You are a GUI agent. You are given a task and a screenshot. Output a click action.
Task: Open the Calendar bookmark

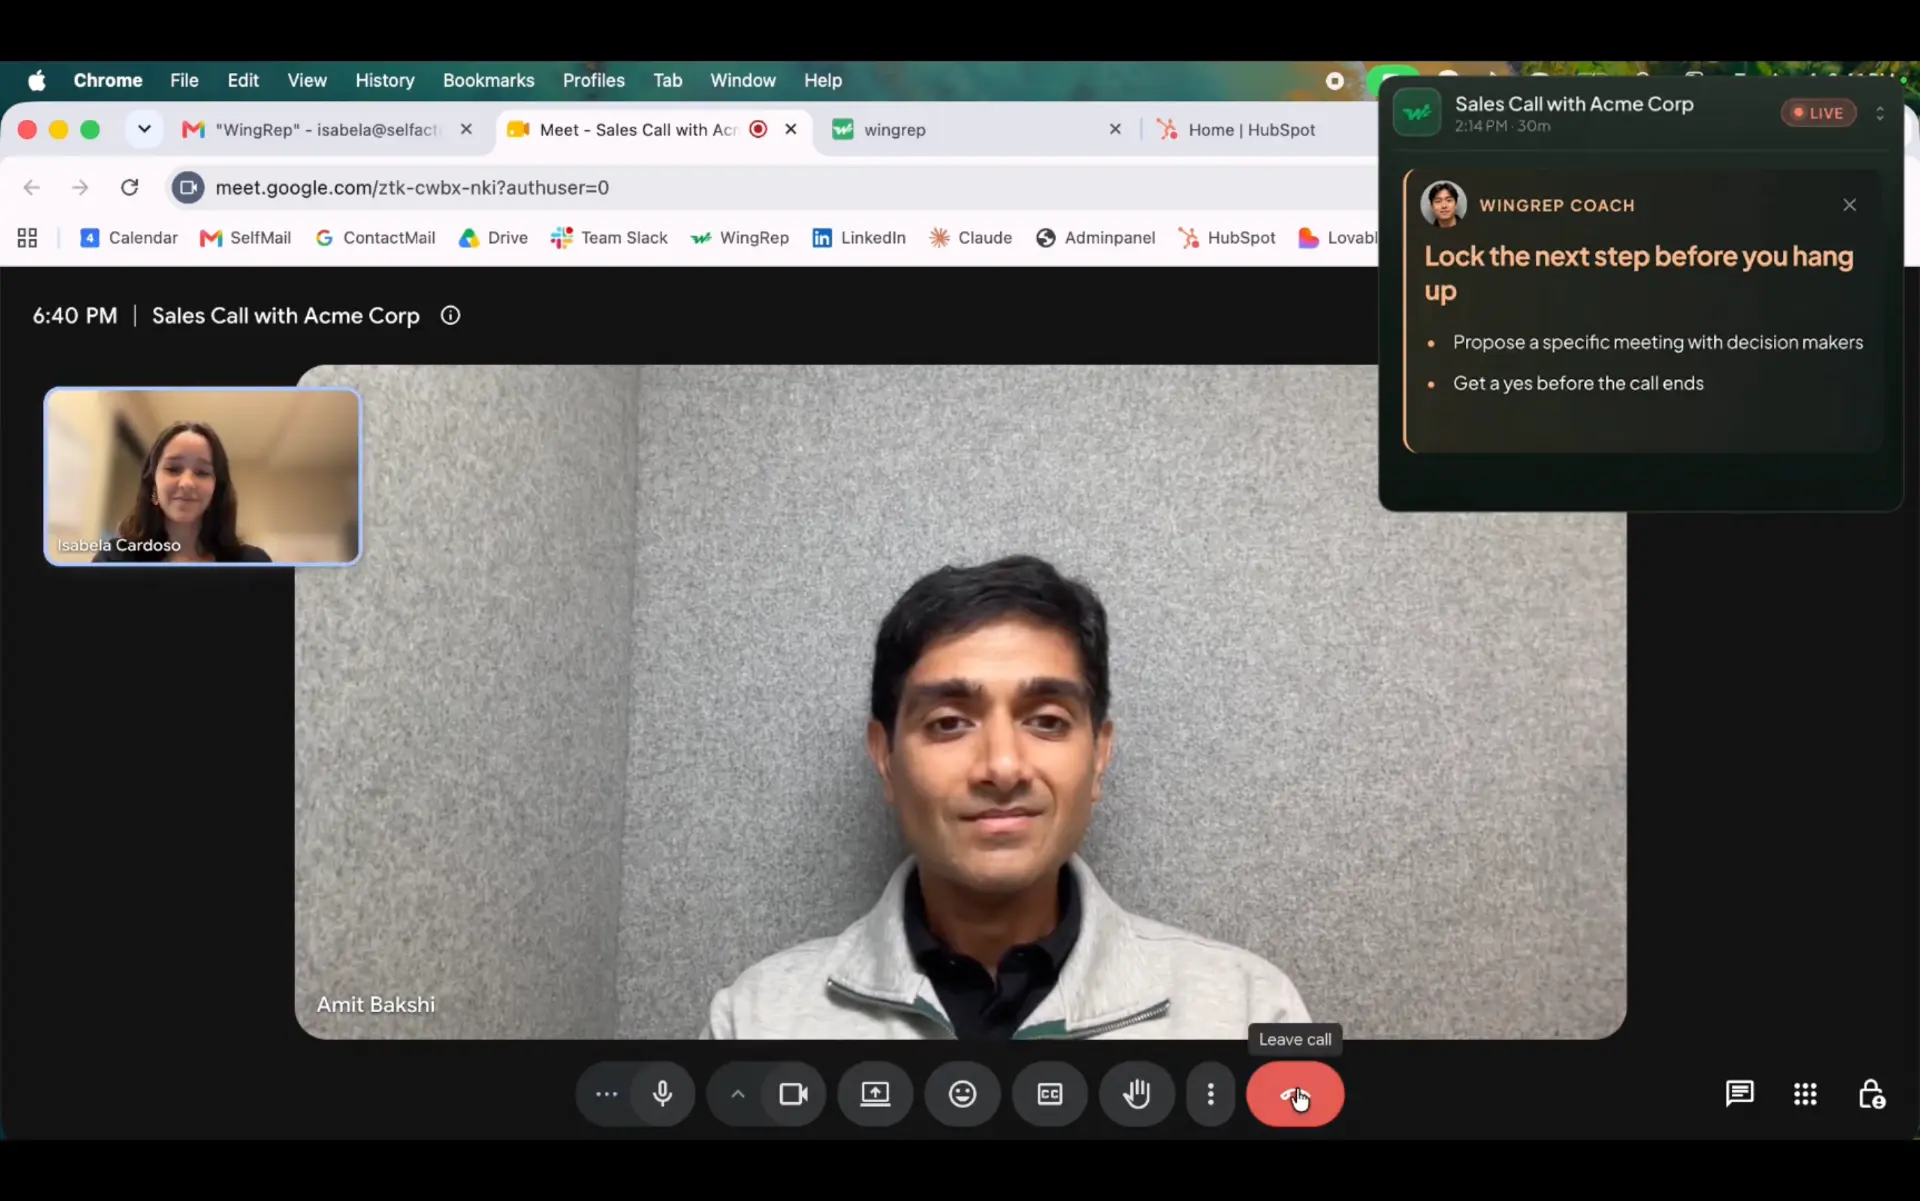pyautogui.click(x=129, y=238)
